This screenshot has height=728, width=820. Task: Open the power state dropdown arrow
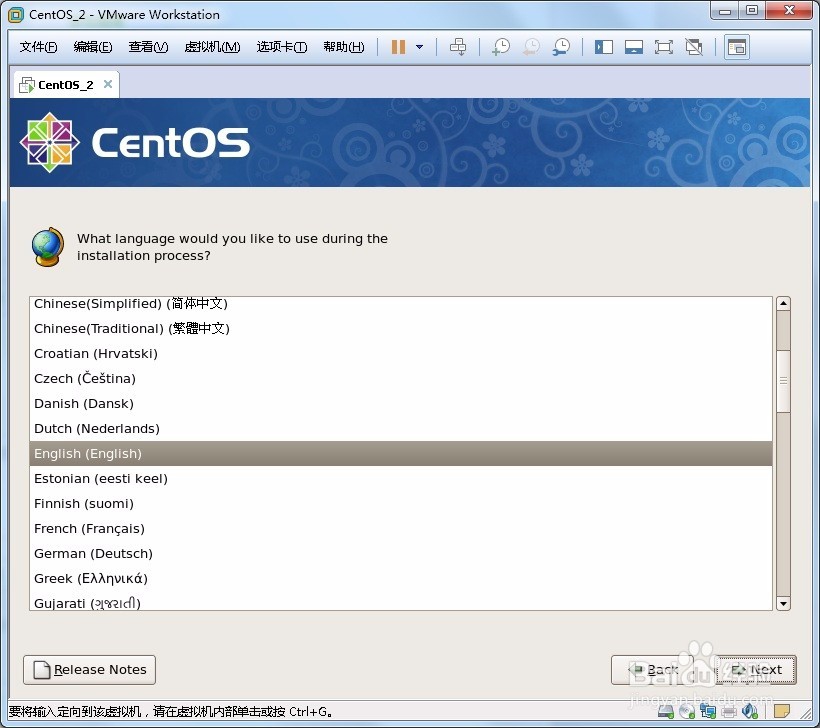(419, 46)
